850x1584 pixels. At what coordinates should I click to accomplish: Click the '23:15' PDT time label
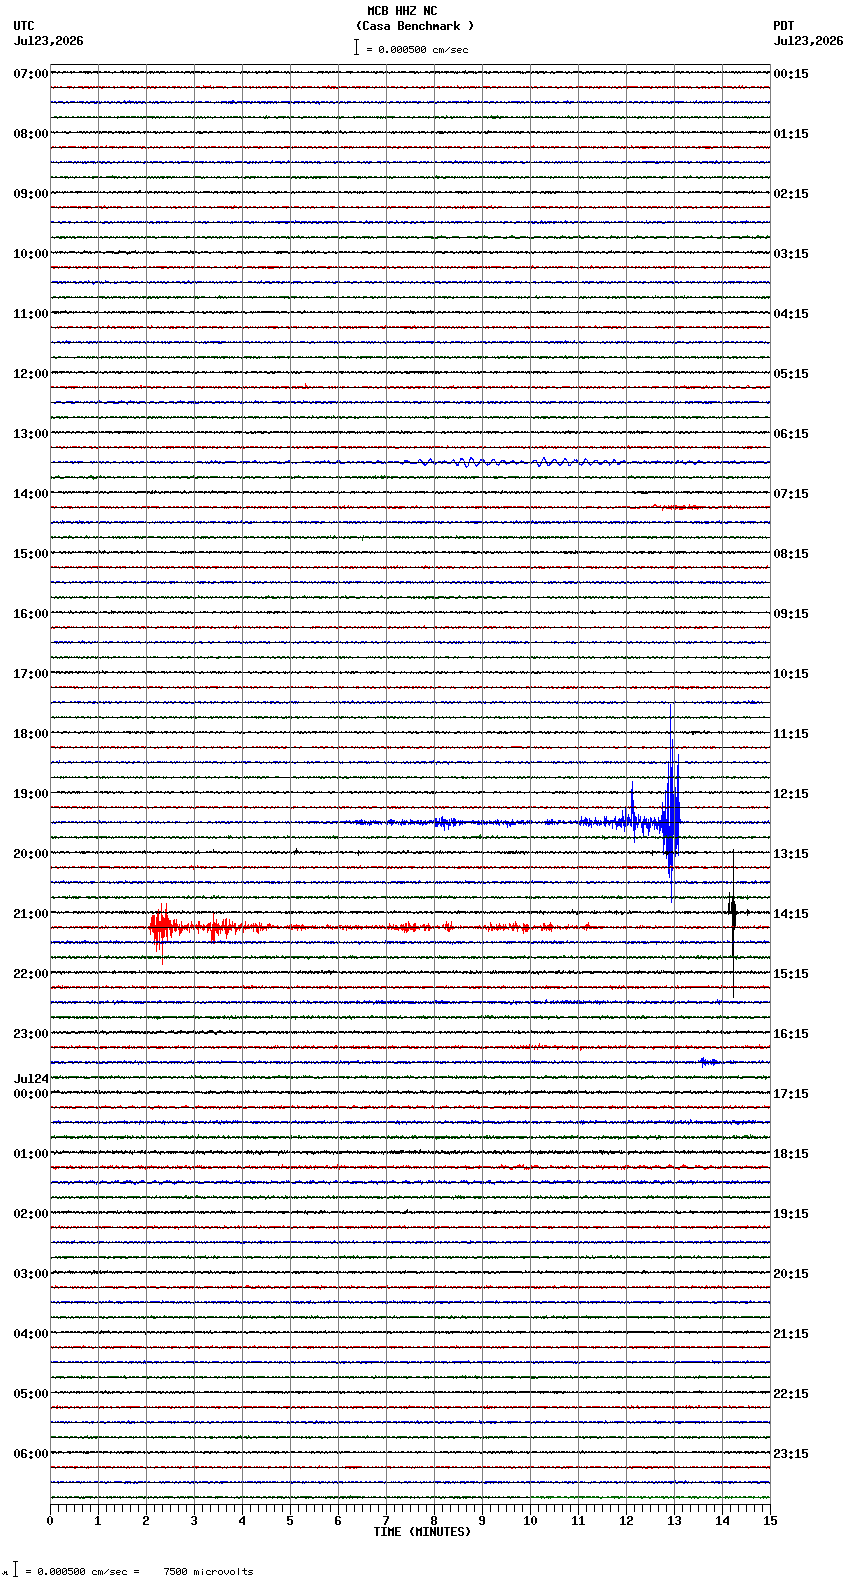pyautogui.click(x=791, y=1454)
